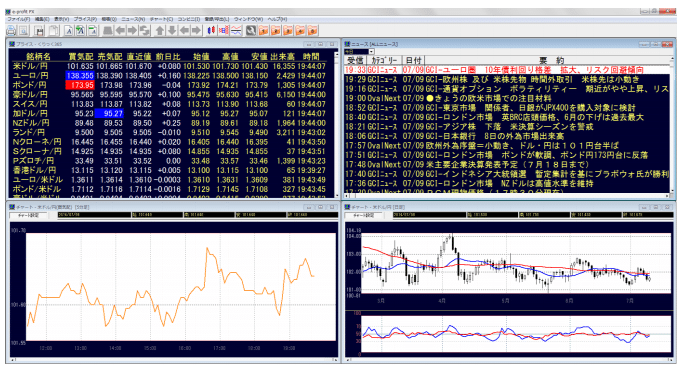
Task: Click the カテゴリー column header in news
Action: click(x=383, y=60)
